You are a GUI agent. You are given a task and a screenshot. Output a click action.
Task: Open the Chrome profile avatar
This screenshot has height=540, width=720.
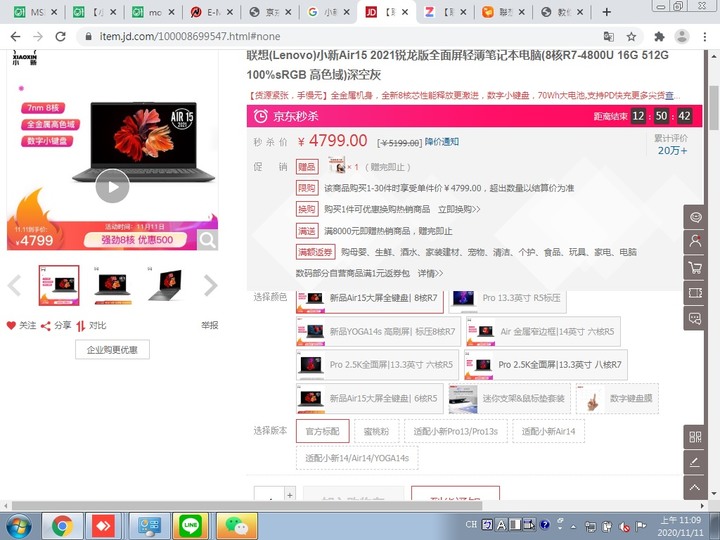(x=682, y=36)
